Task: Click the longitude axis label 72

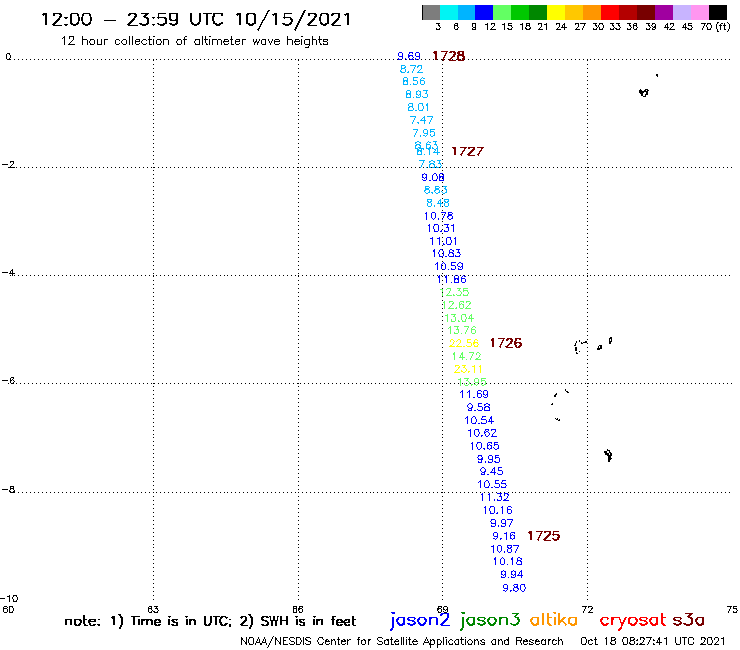Action: tap(587, 609)
